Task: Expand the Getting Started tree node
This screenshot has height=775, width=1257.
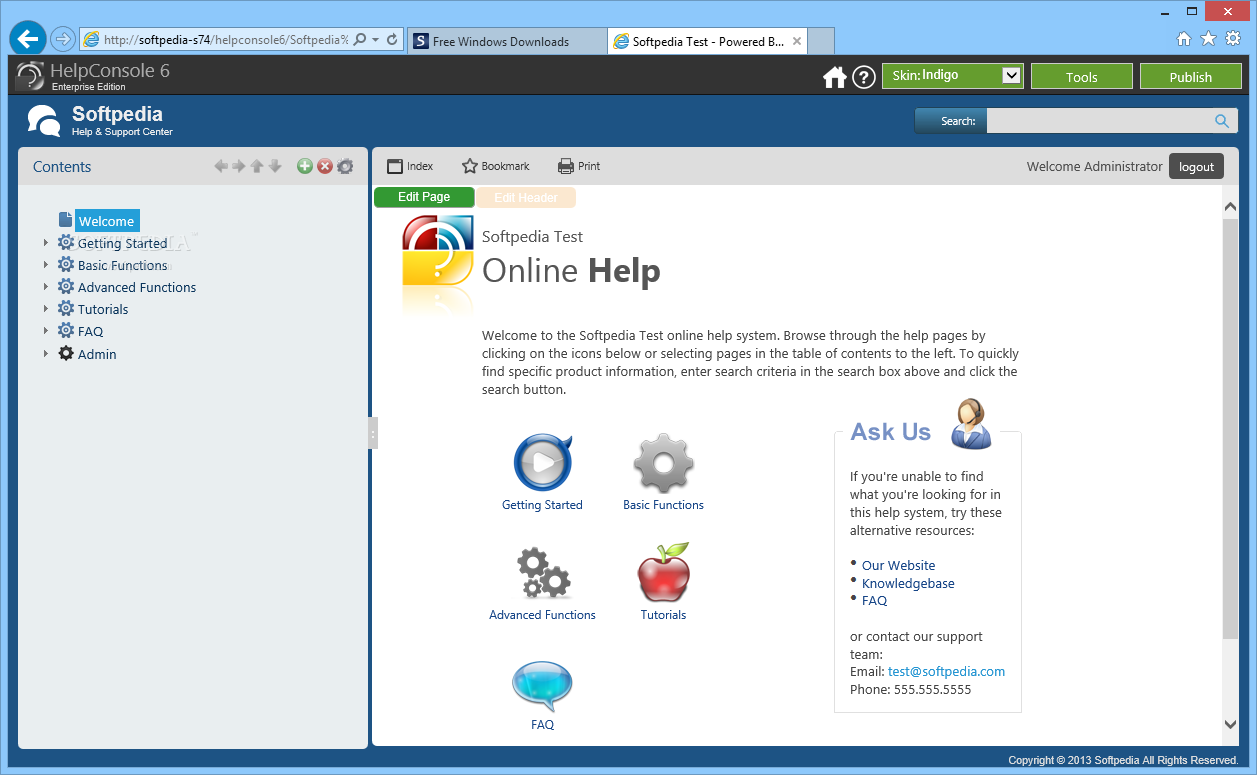Action: point(45,243)
